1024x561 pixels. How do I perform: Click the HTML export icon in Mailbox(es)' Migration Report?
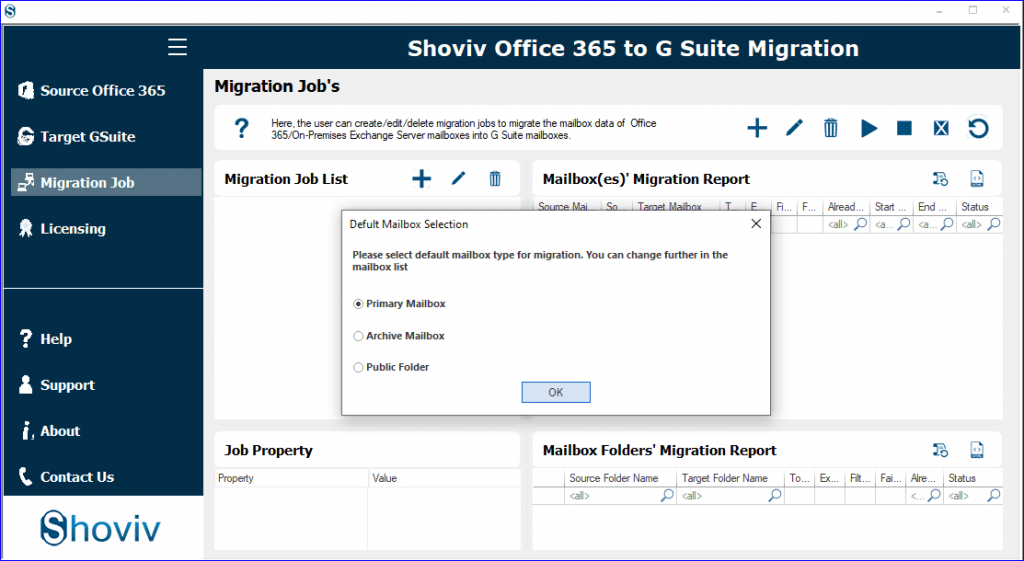pyautogui.click(x=976, y=178)
